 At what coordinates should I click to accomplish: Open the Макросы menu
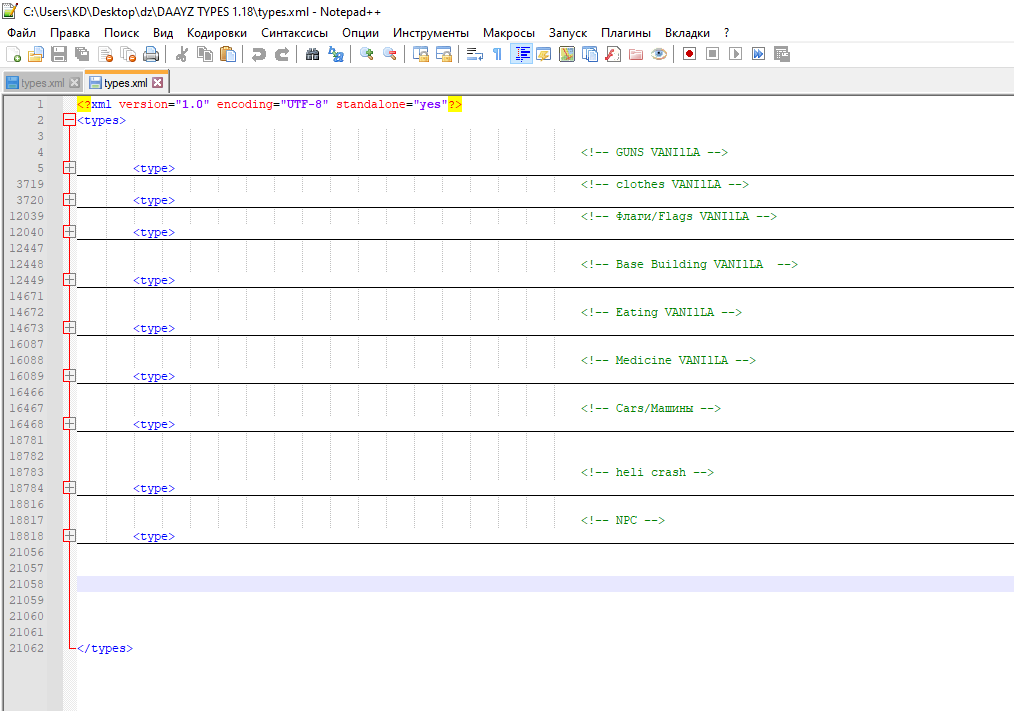pyautogui.click(x=509, y=33)
